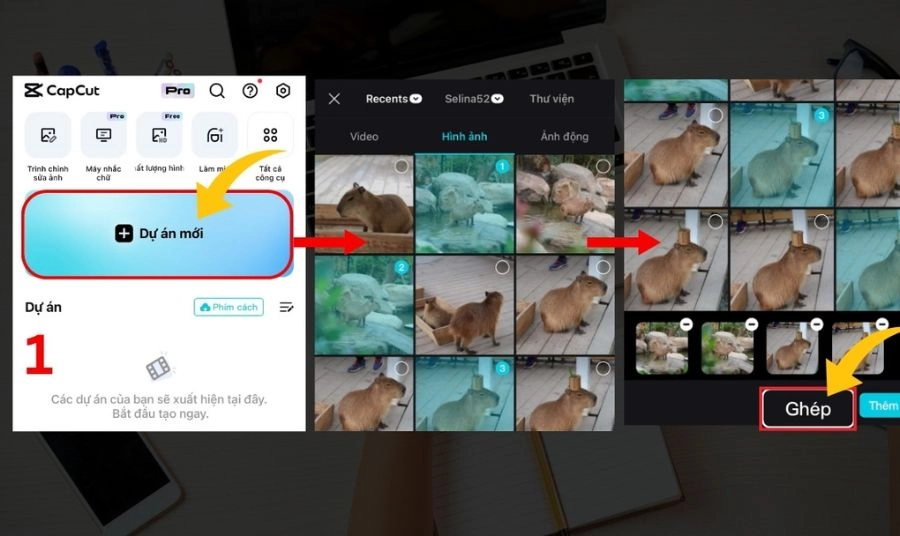
Task: Switch to the Ảnh động tab
Action: pos(564,137)
